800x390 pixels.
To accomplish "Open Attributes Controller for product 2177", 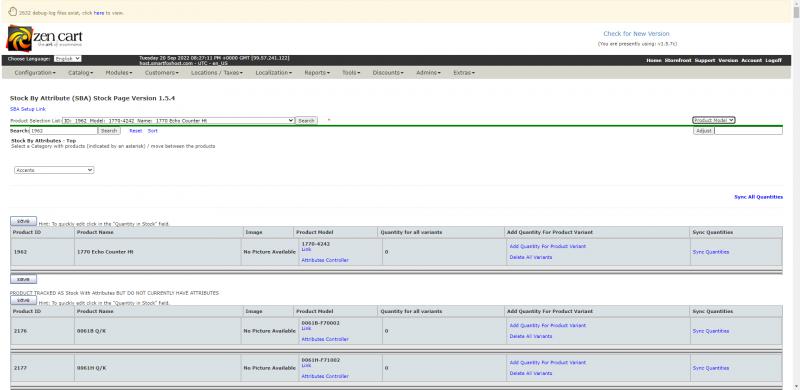I will point(325,377).
